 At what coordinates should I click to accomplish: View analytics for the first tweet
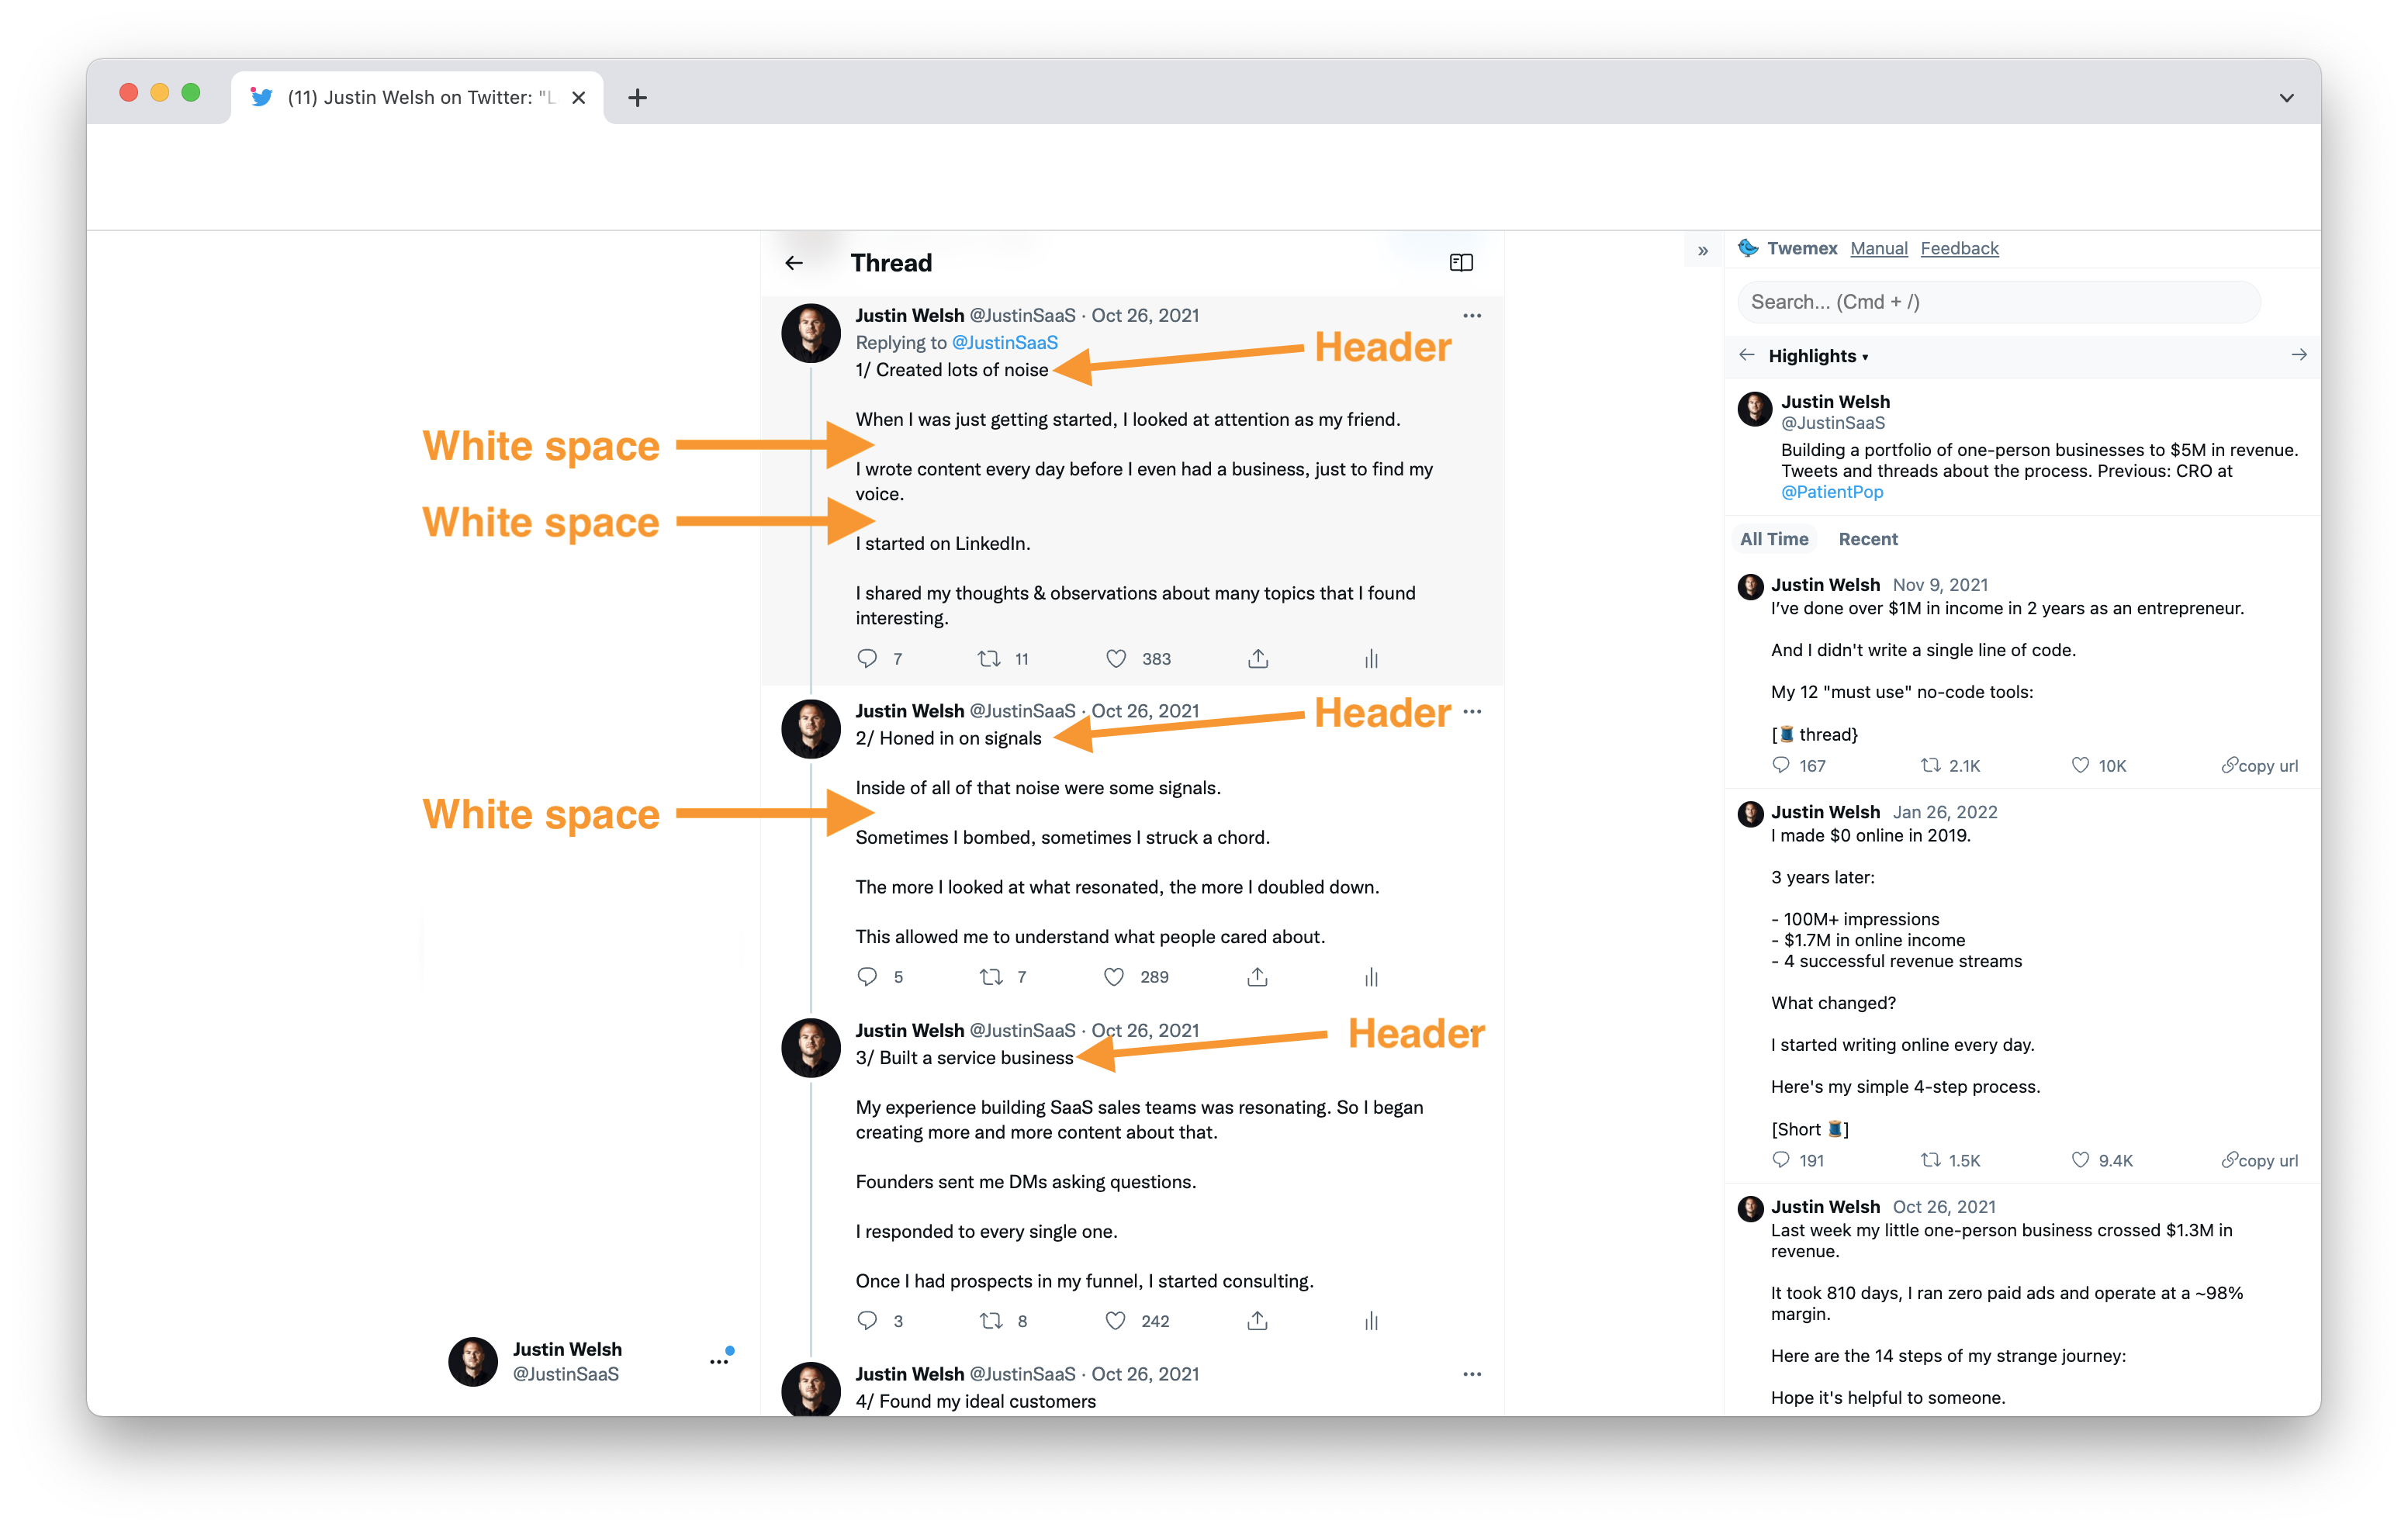coord(1371,658)
